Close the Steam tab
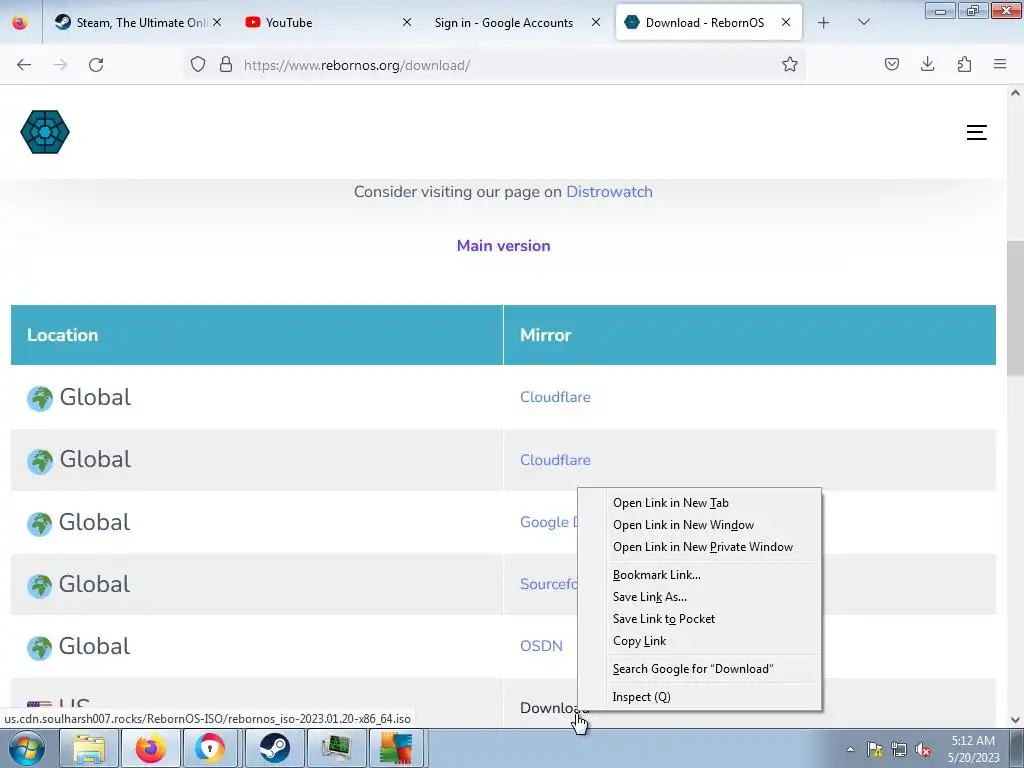The height and width of the screenshot is (768, 1024). (x=217, y=22)
